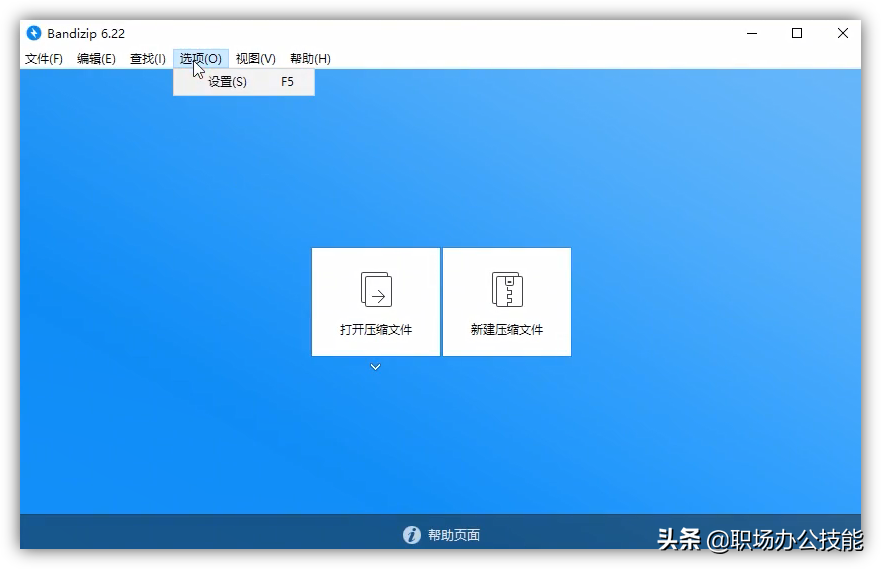Close the Bandizip window

pos(843,33)
